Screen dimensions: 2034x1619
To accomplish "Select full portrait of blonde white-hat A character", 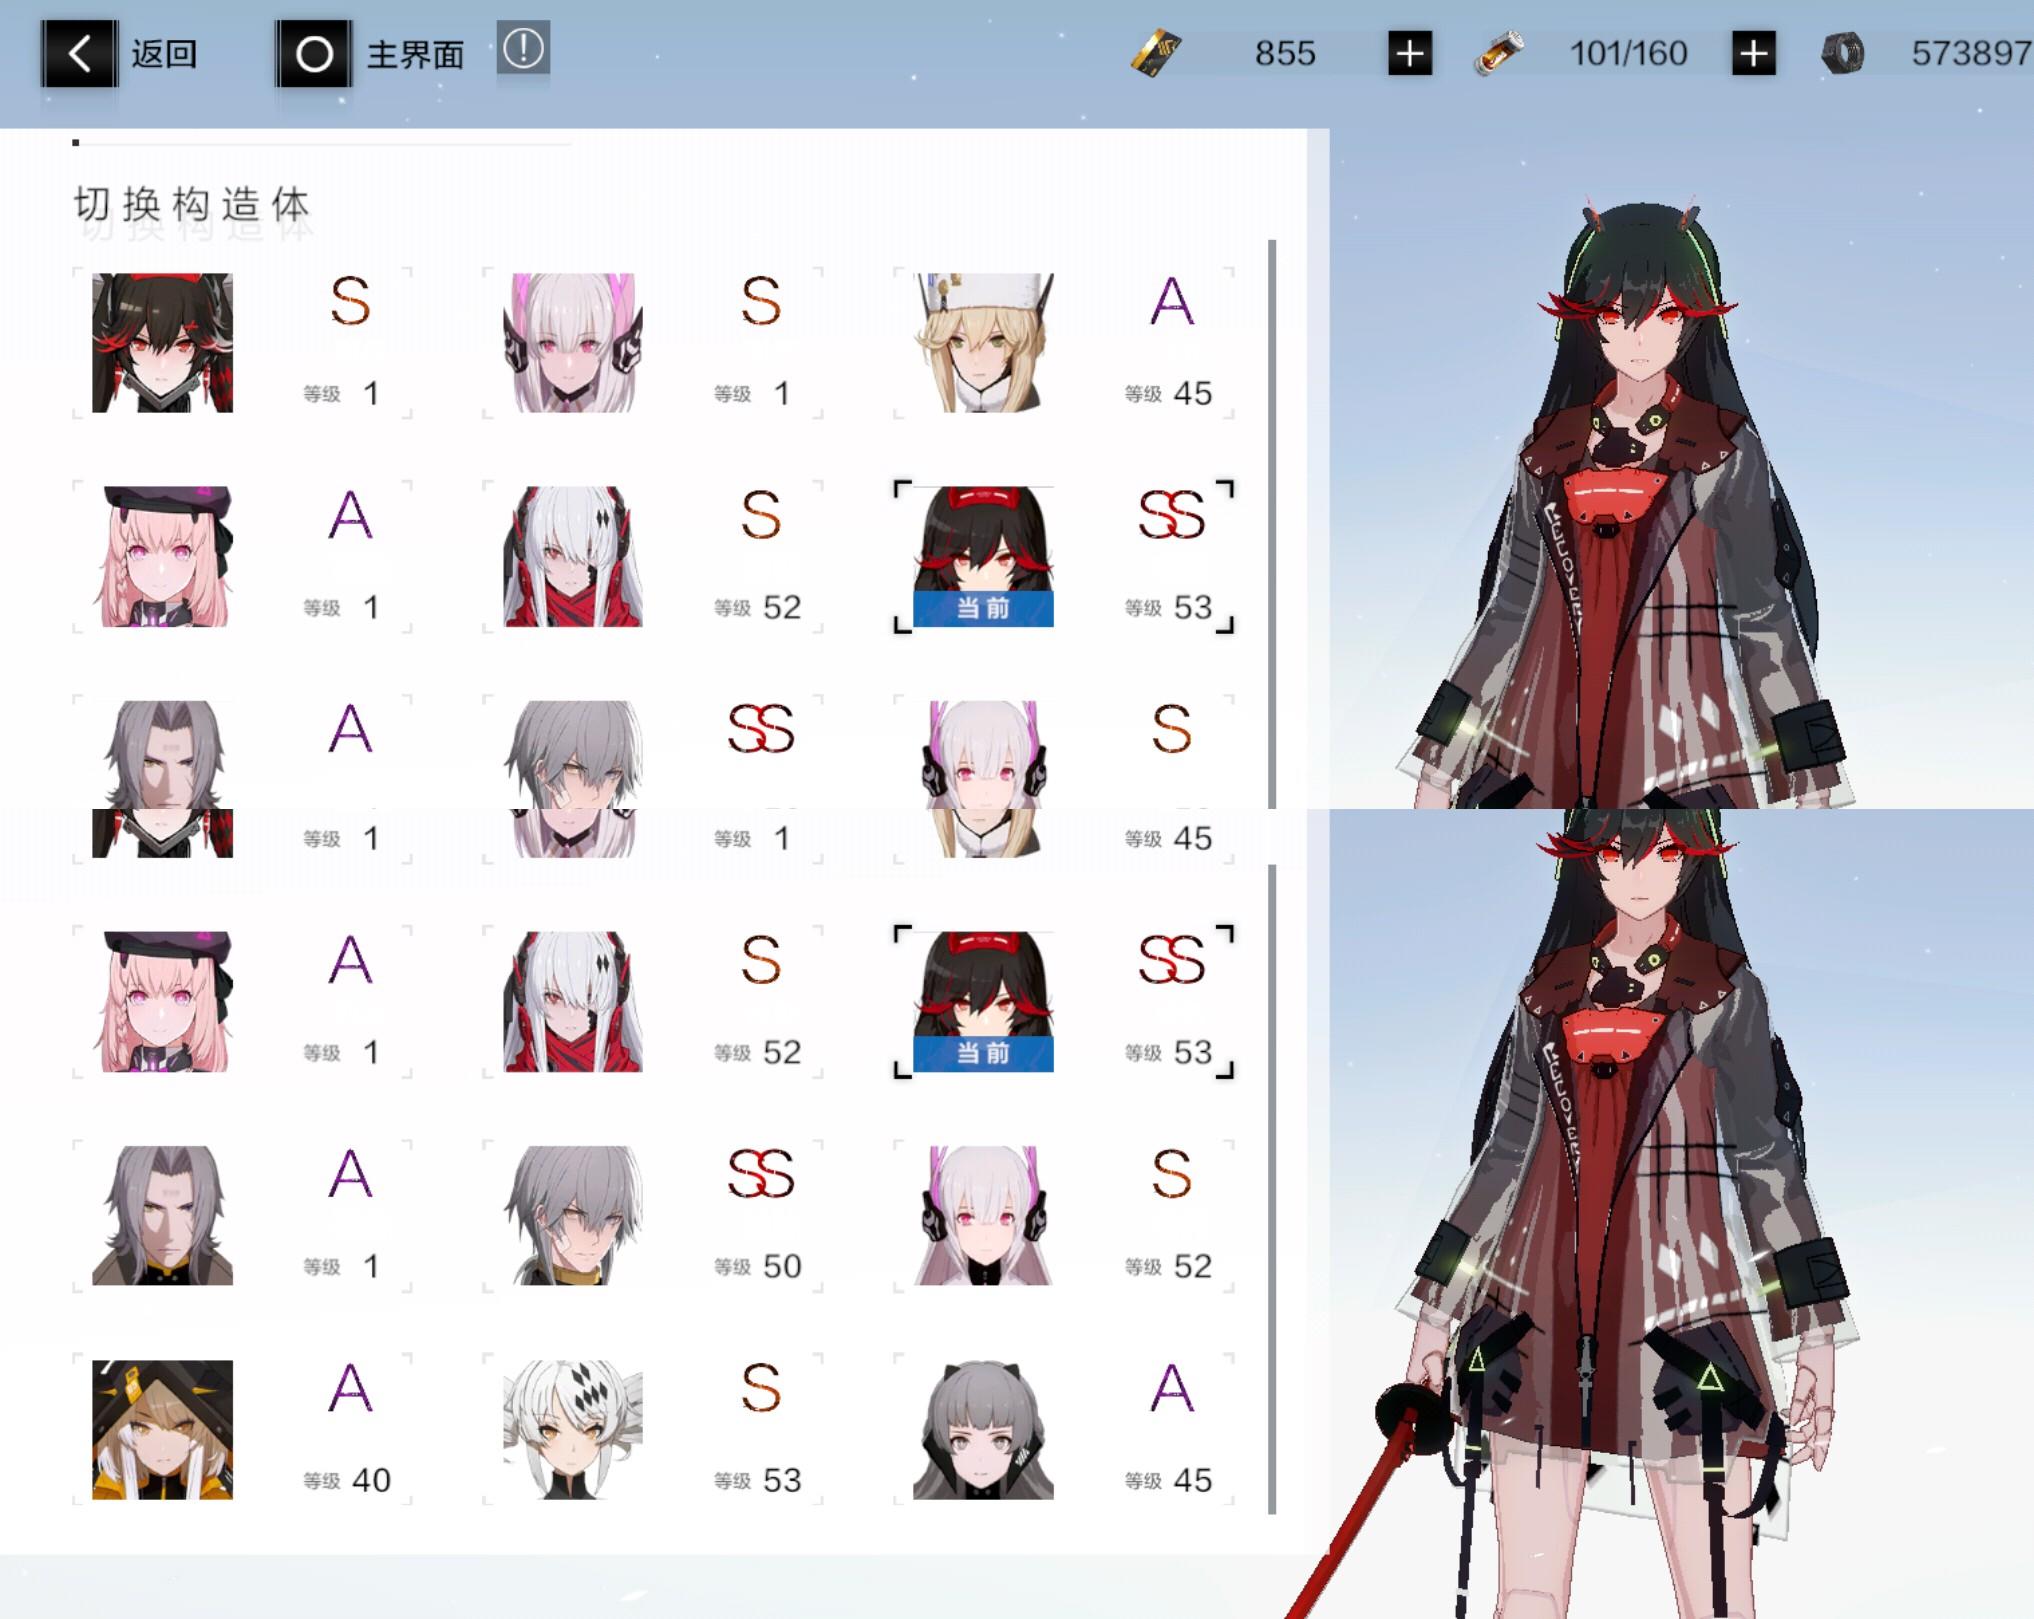I will point(983,343).
